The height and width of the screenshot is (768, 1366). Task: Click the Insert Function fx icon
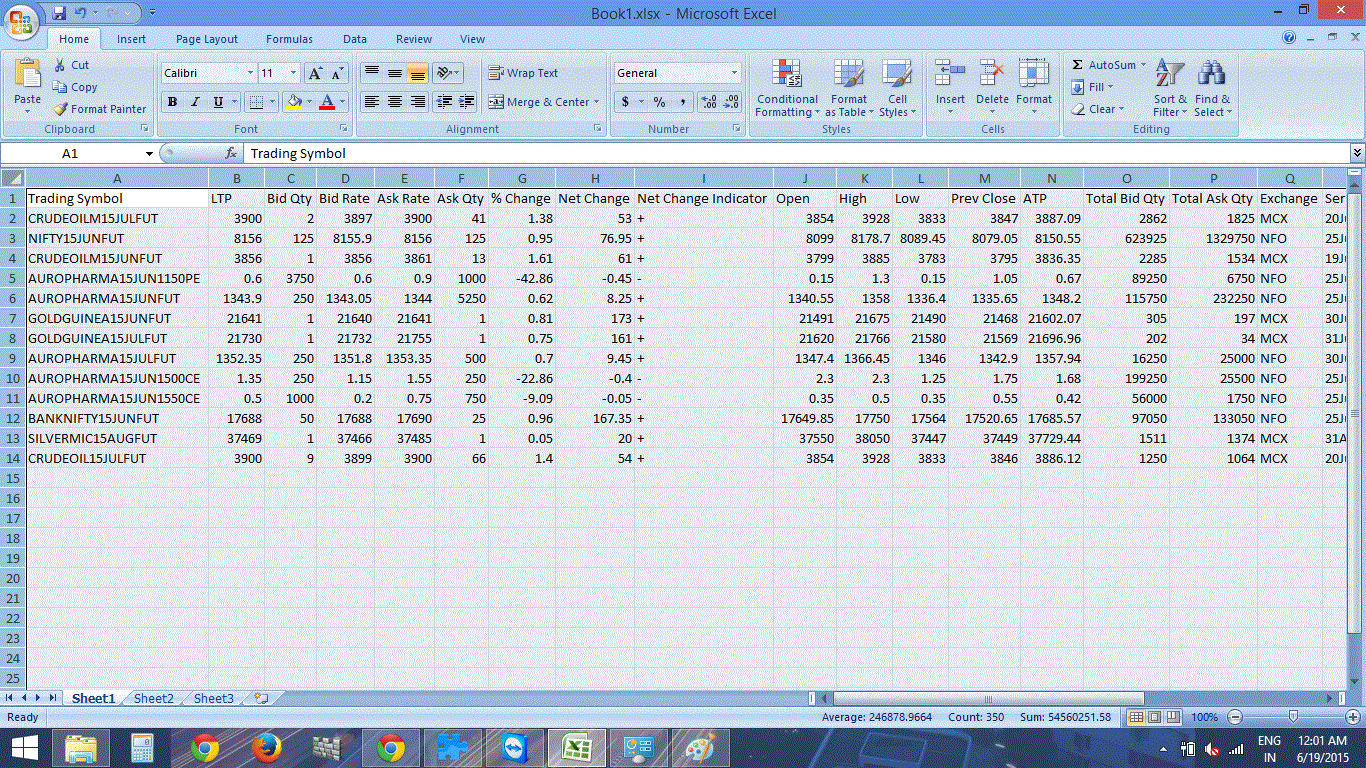[231, 153]
